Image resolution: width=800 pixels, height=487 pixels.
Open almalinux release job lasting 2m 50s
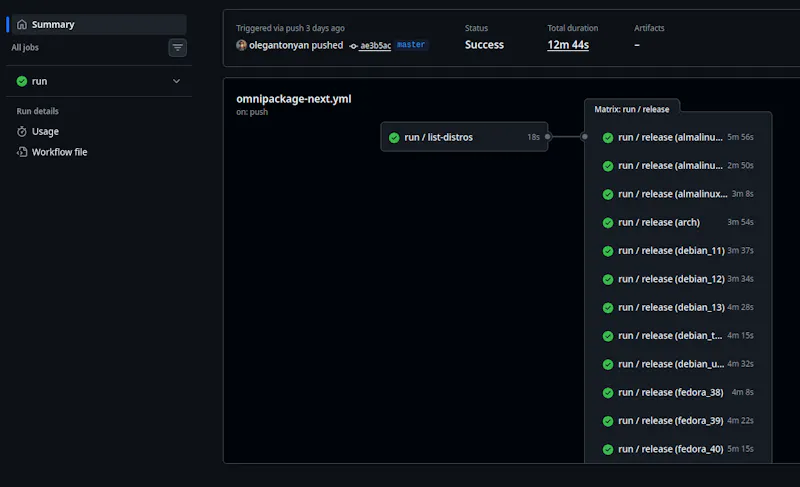678,166
